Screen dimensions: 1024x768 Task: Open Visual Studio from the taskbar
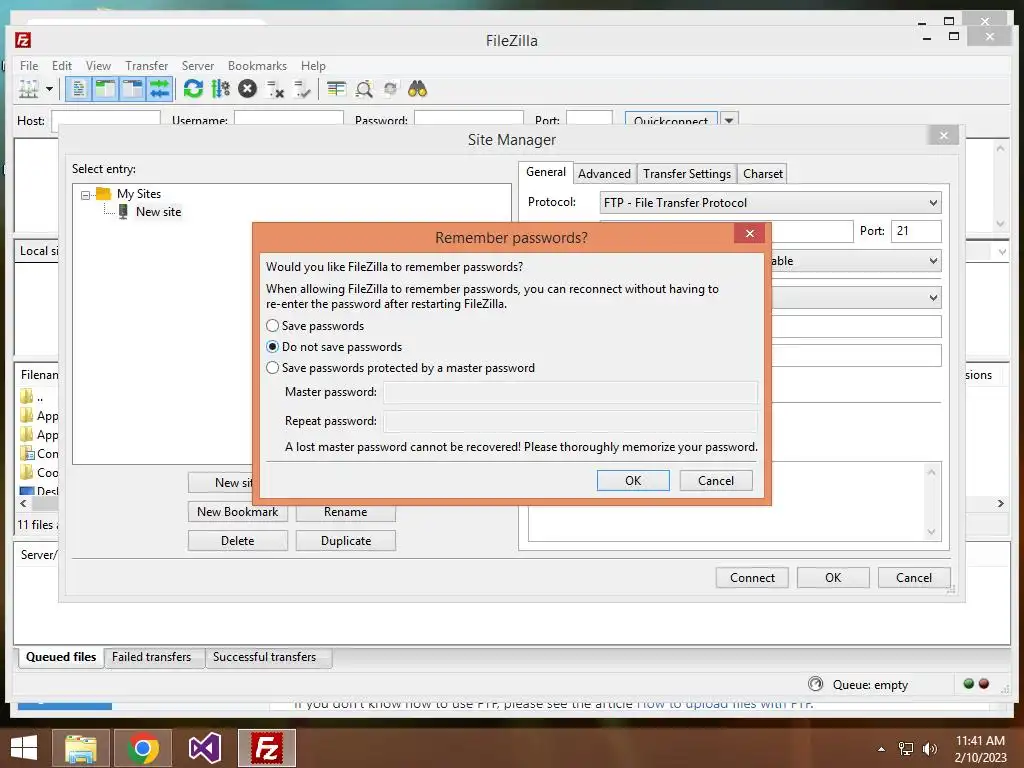coord(204,748)
